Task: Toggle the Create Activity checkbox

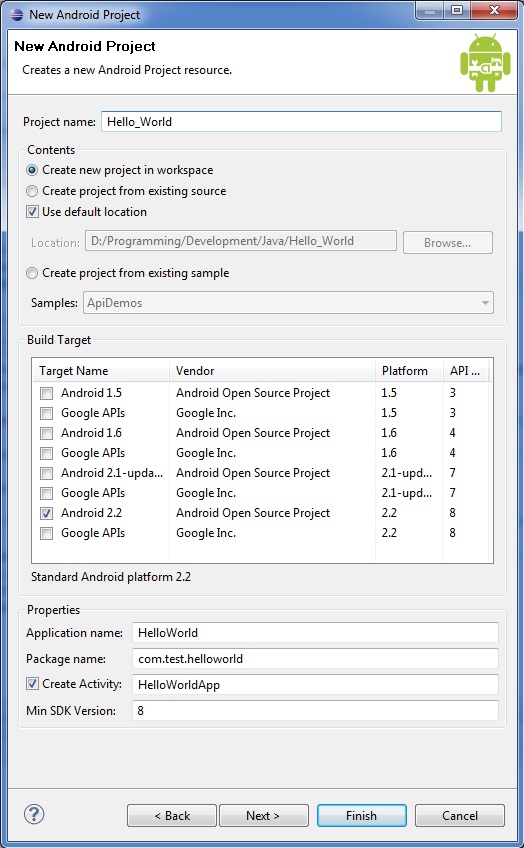Action: (x=32, y=684)
